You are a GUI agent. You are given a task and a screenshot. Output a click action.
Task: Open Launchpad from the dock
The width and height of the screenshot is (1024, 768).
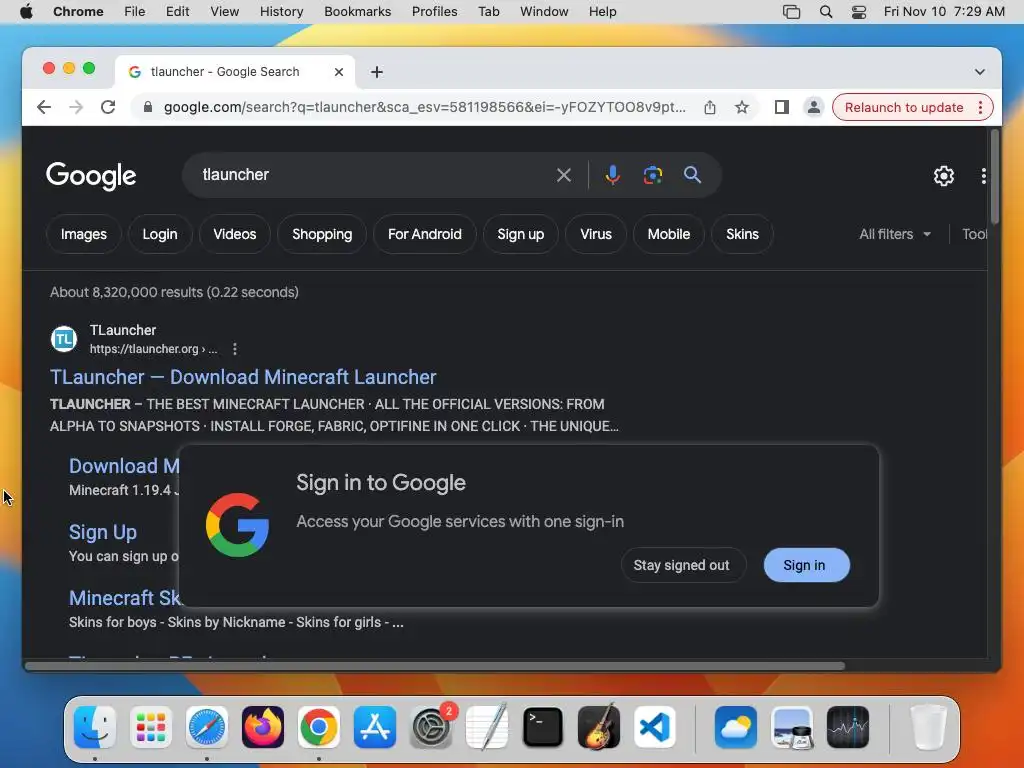pyautogui.click(x=151, y=727)
